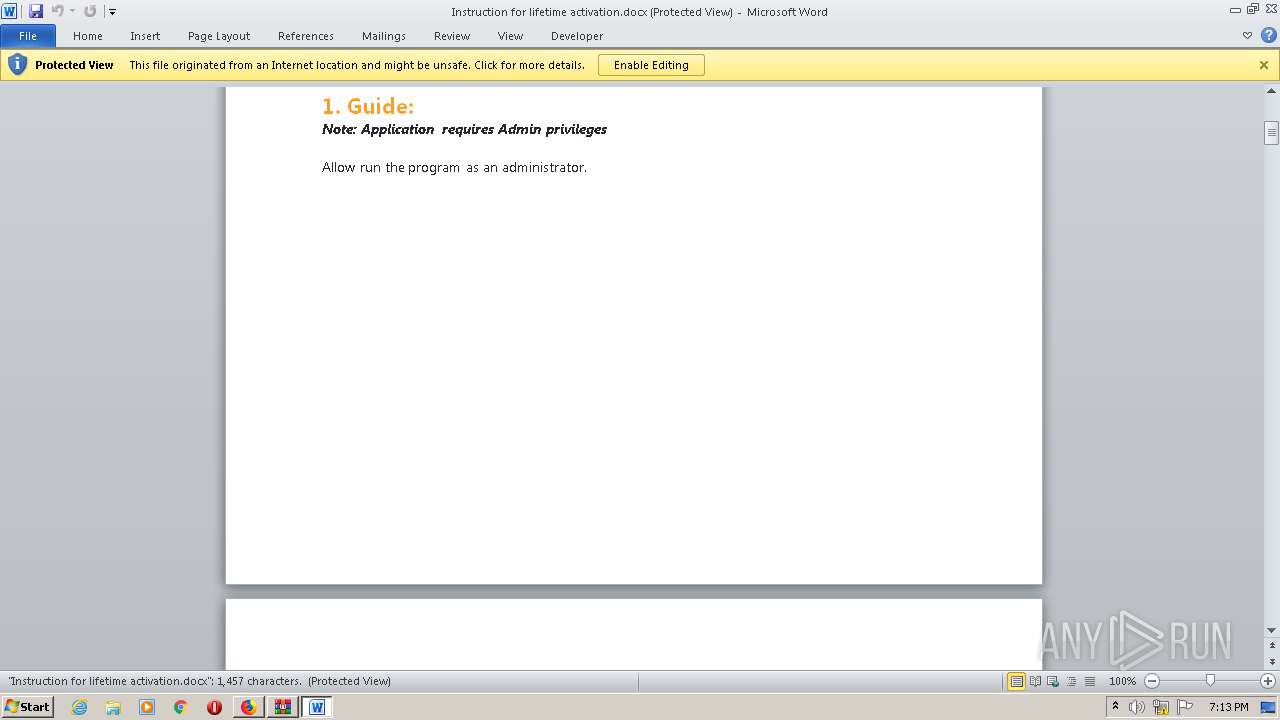
Task: Show hidden tray icons arrow
Action: pos(1116,707)
